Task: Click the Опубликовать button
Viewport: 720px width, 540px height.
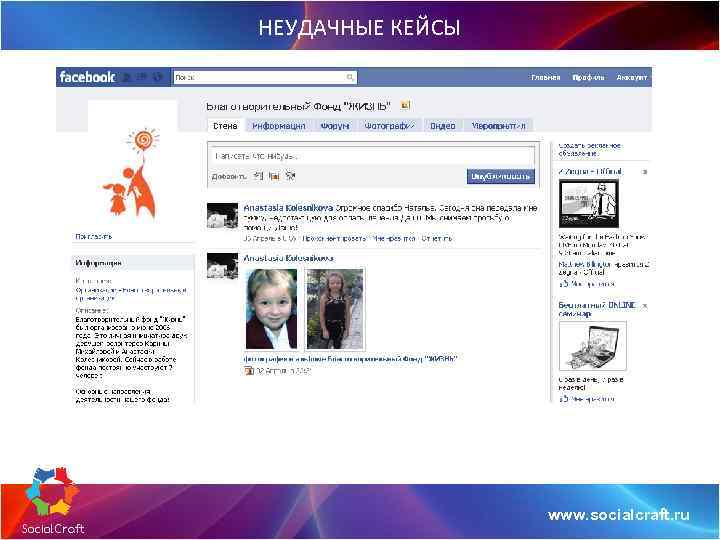Action: [x=501, y=176]
